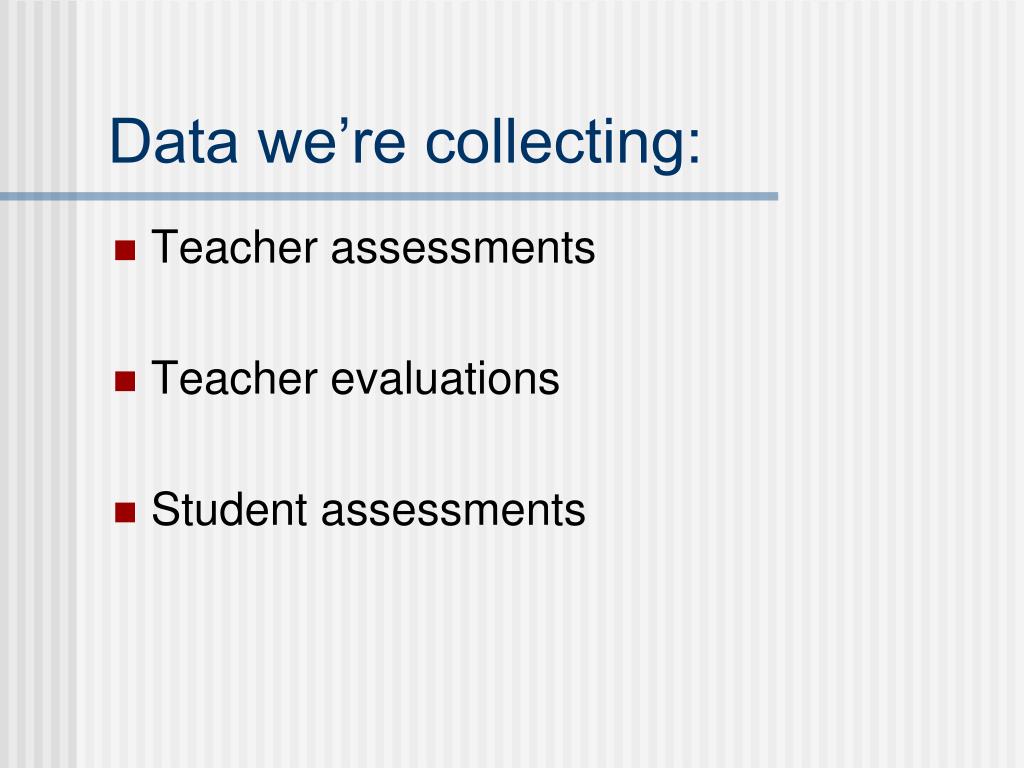Click the word 'Teacher' in the first bullet
Viewport: 1024px width, 768px height.
coord(234,248)
